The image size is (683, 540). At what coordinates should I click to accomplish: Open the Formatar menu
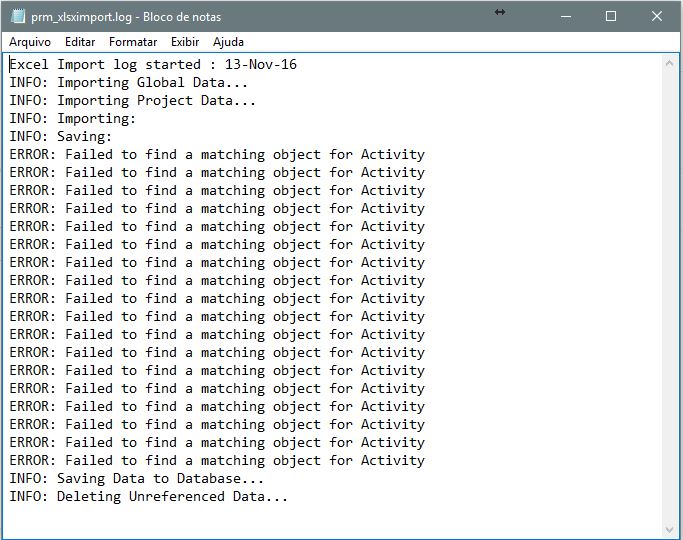pos(133,42)
